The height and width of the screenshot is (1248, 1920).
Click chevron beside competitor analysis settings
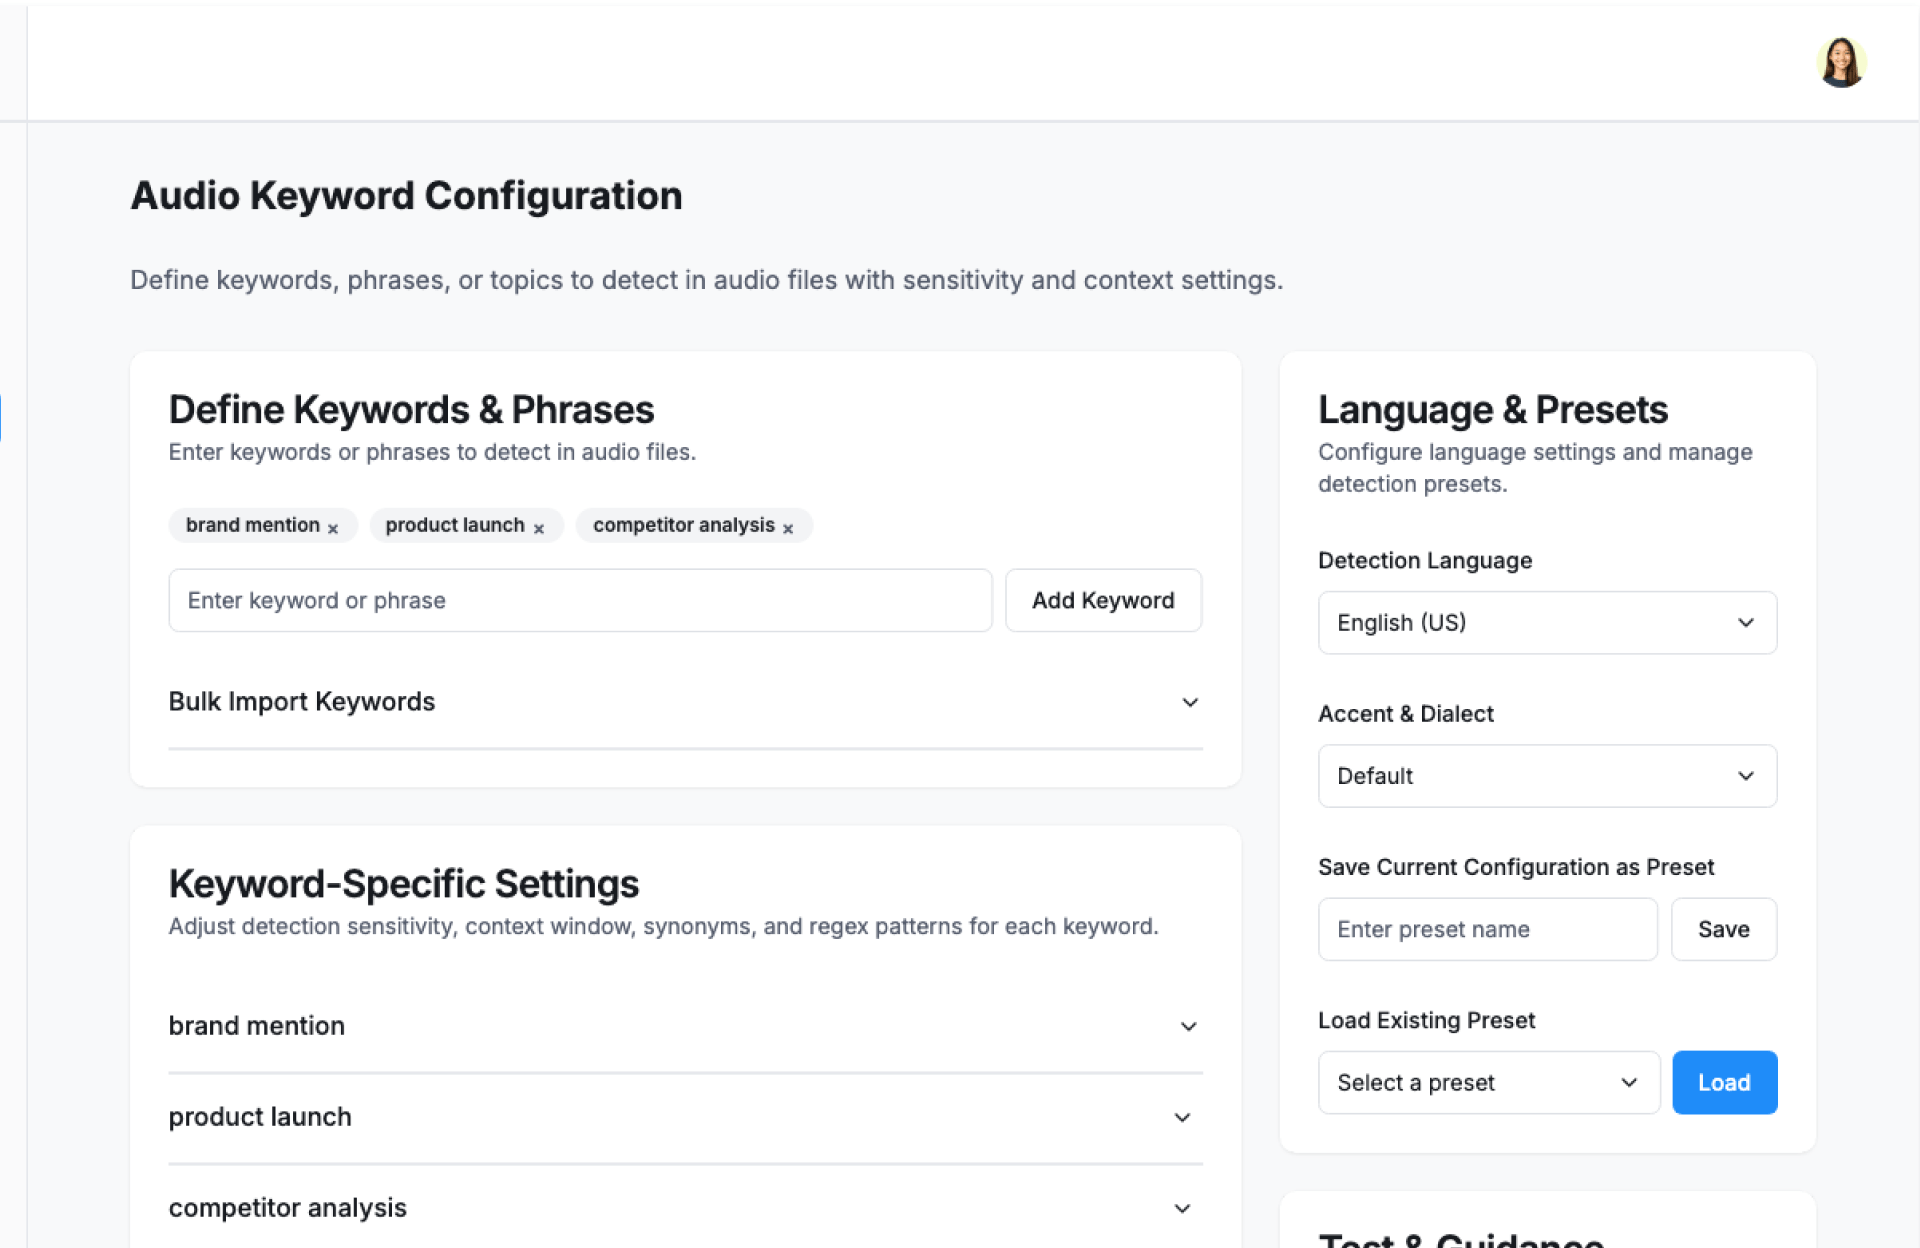1182,1208
